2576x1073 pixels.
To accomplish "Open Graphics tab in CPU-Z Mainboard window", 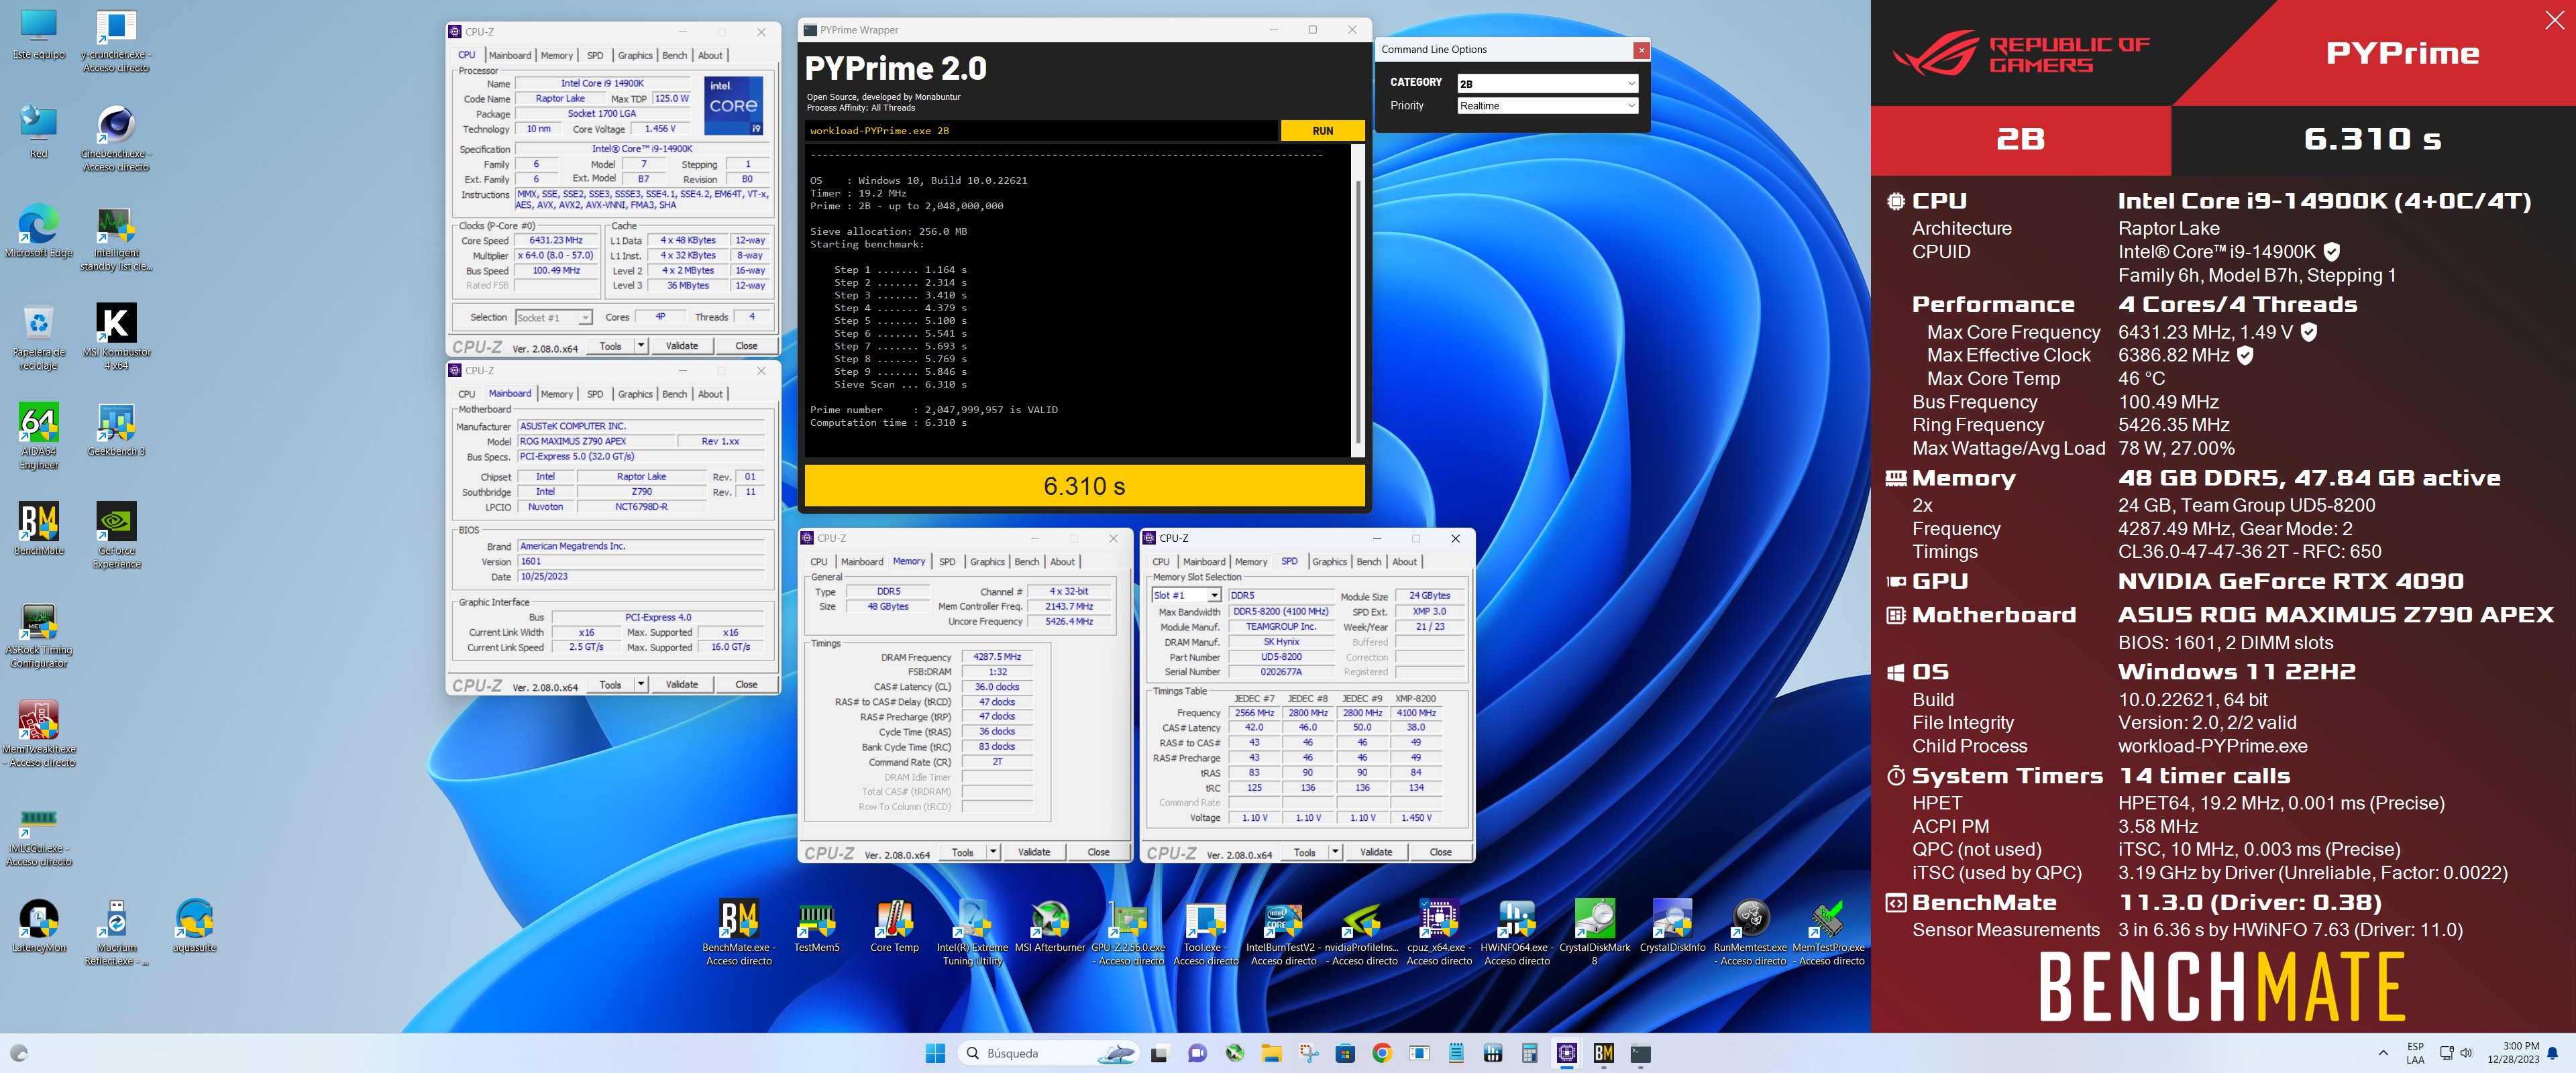I will pyautogui.click(x=635, y=394).
